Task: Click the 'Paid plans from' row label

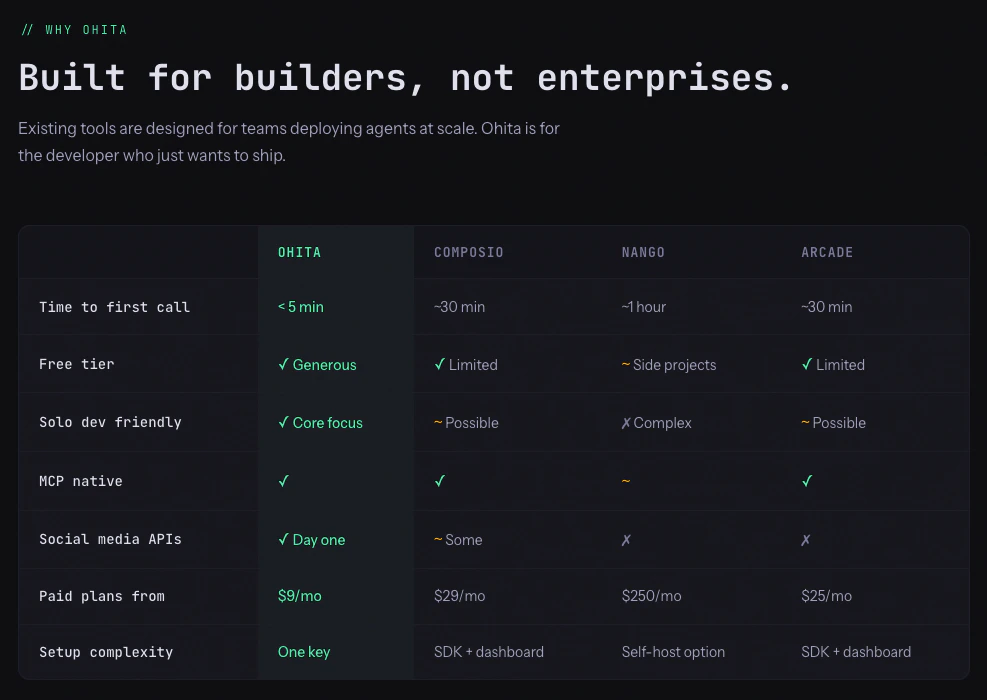Action: [102, 596]
